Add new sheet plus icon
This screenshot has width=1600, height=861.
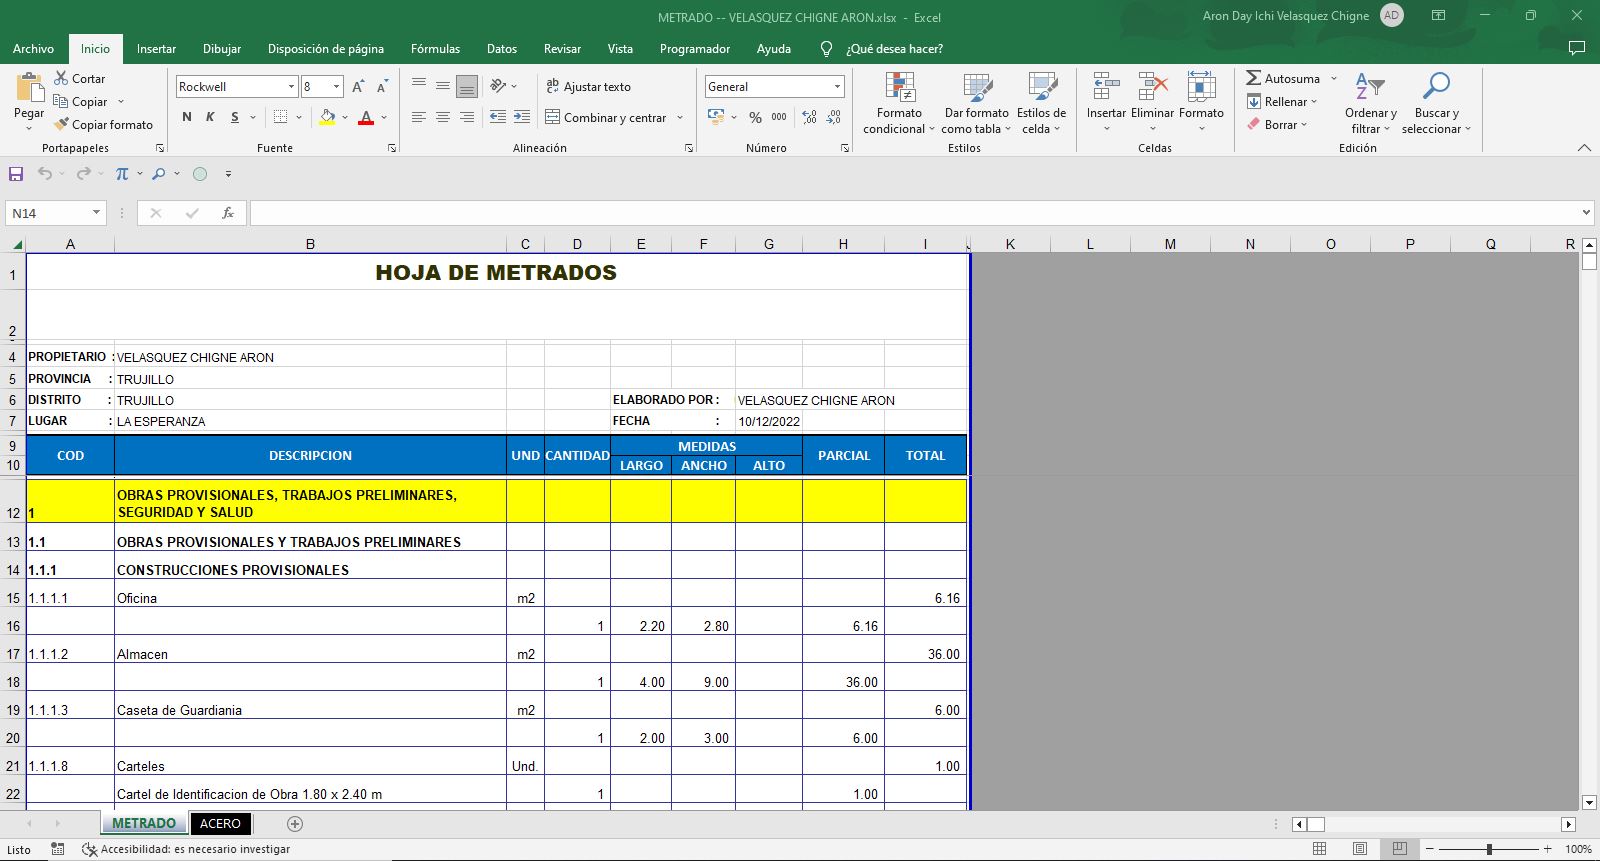[x=294, y=824]
